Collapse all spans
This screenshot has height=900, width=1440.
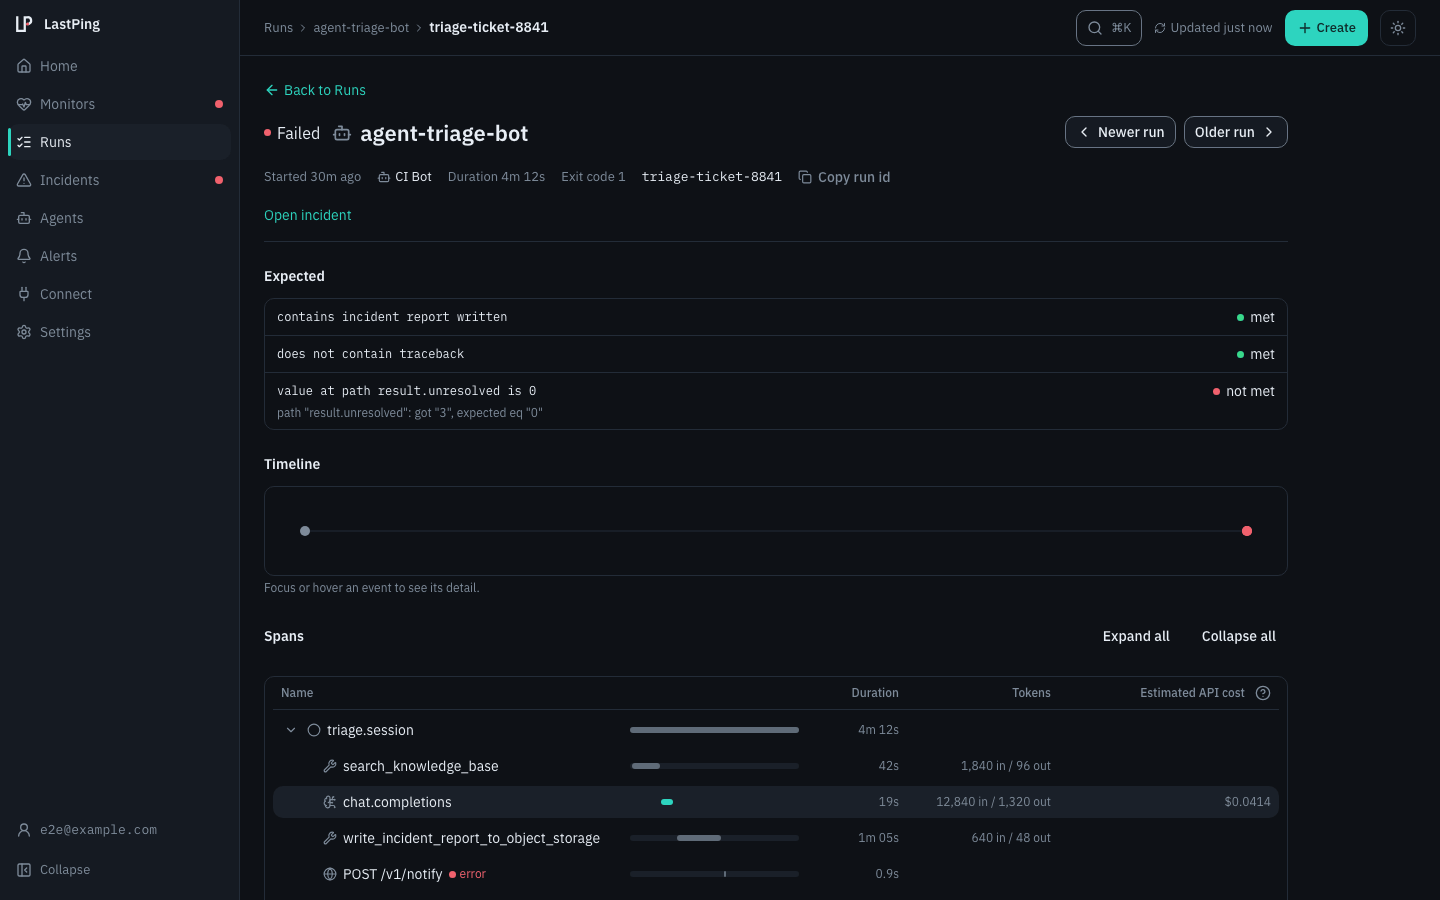point(1239,636)
